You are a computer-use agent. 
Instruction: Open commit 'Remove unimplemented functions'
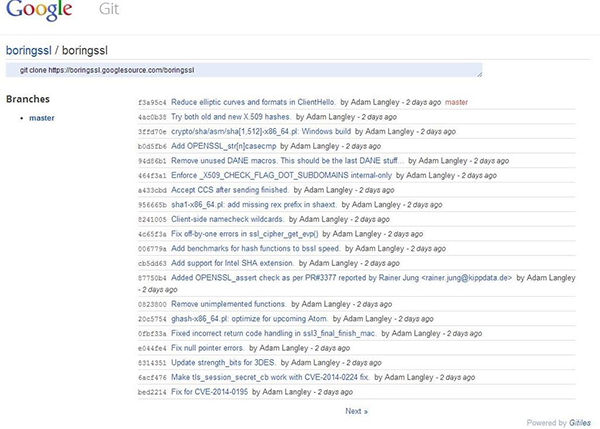[x=228, y=304]
